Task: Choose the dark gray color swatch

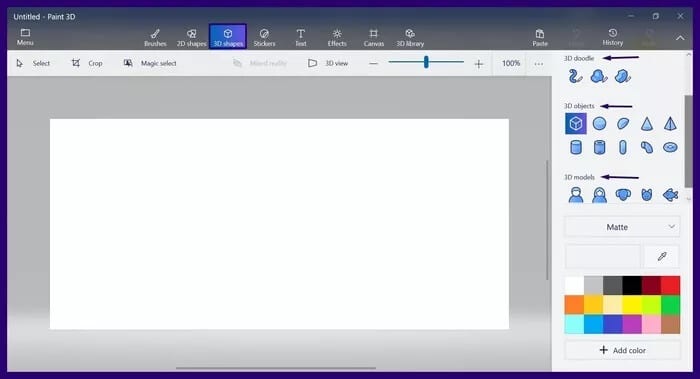Action: [x=612, y=286]
